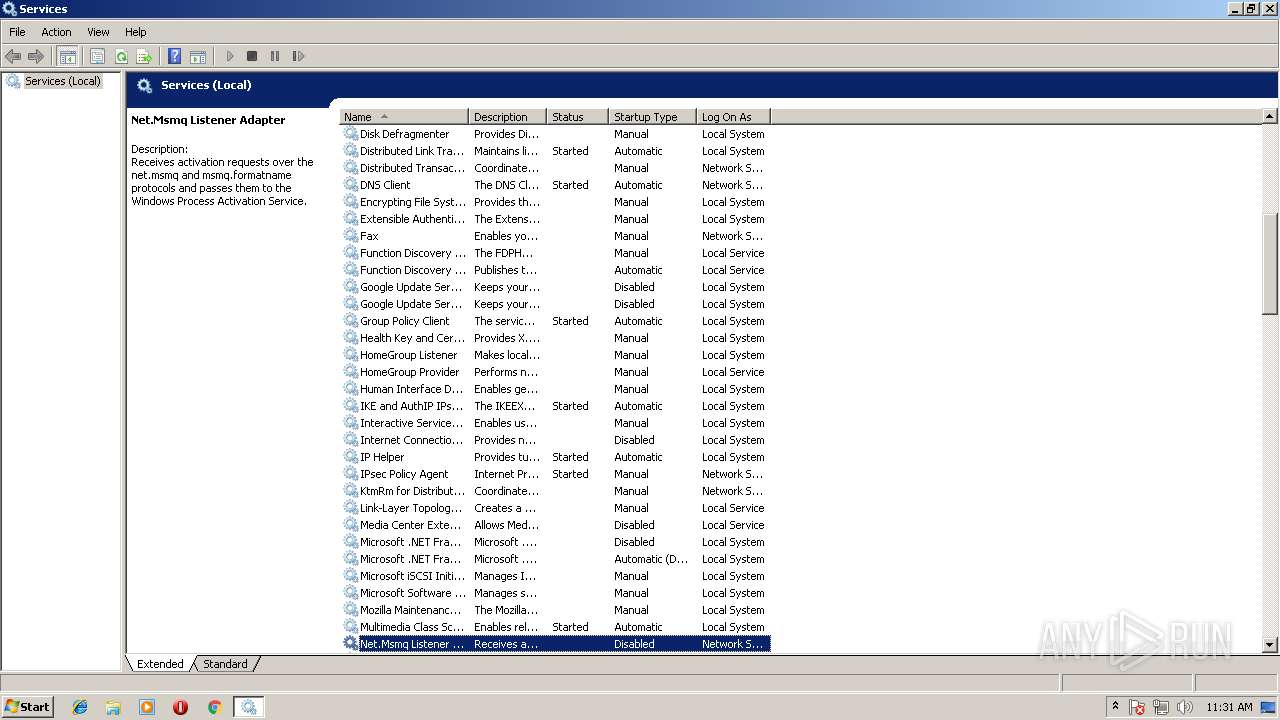Open the View menu
Image resolution: width=1280 pixels, height=720 pixels.
point(98,32)
